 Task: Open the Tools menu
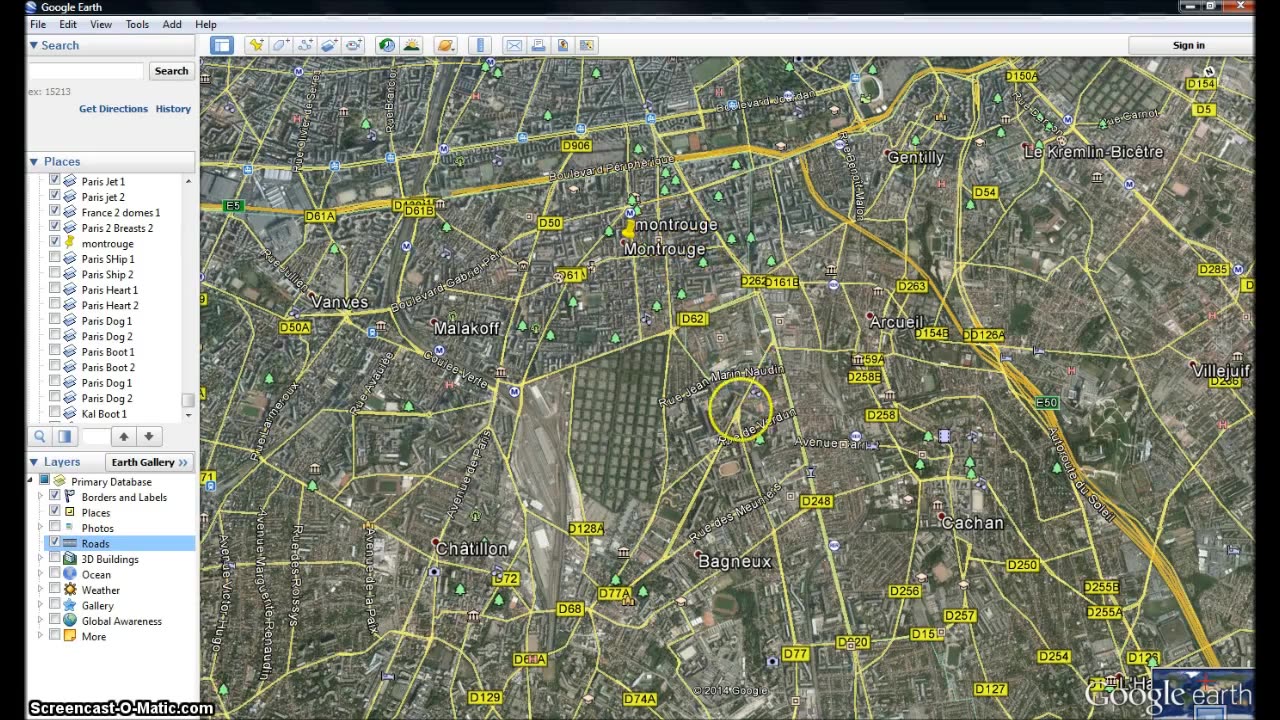(x=137, y=24)
